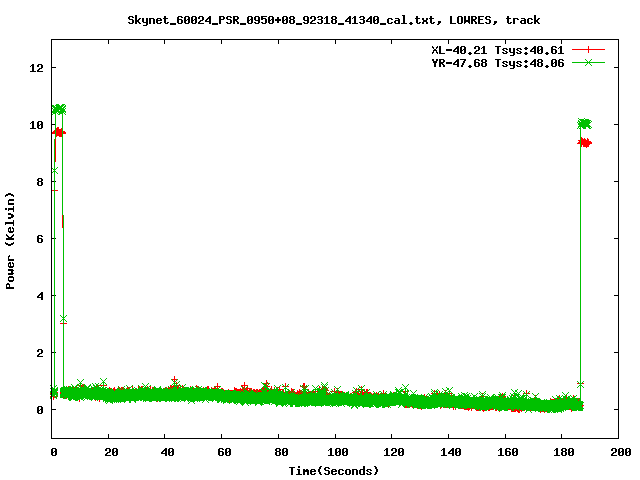
Task: Click the green YR legend line sample
Action: pos(588,62)
